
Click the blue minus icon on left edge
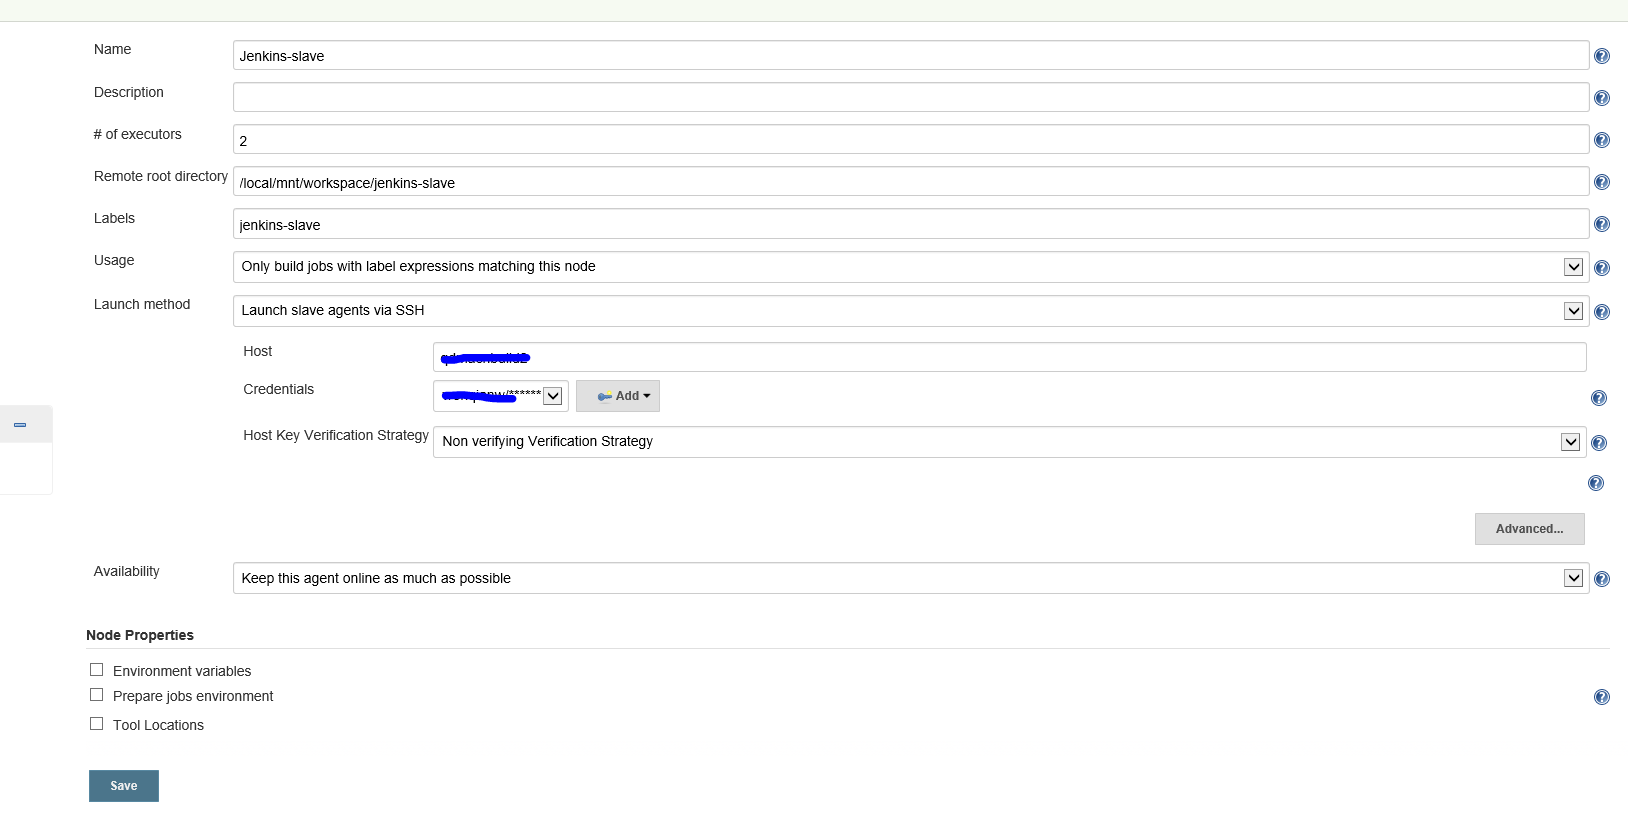click(x=19, y=425)
